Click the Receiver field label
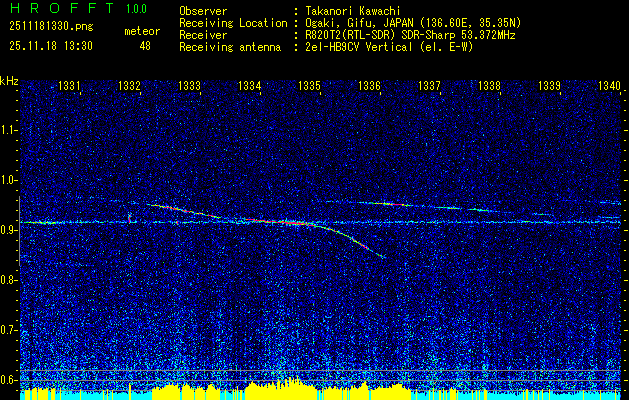Image resolution: width=629 pixels, height=400 pixels. pyautogui.click(x=203, y=35)
